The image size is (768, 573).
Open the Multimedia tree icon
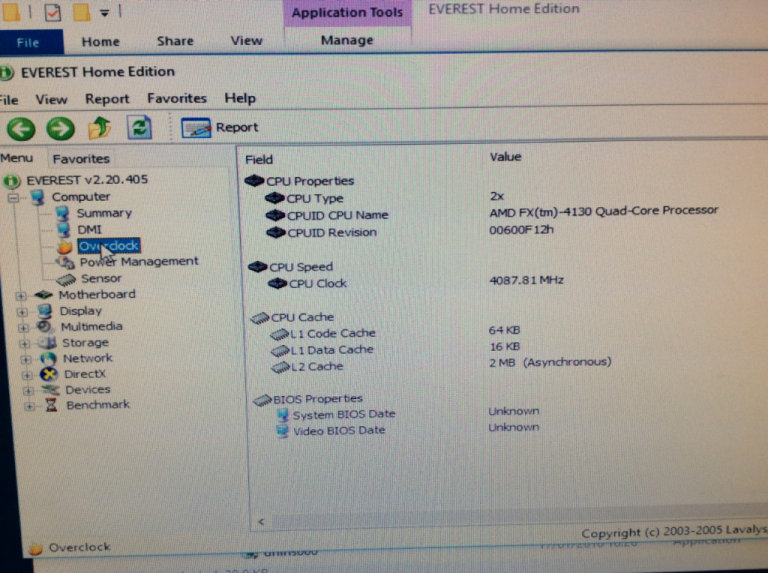pos(45,326)
